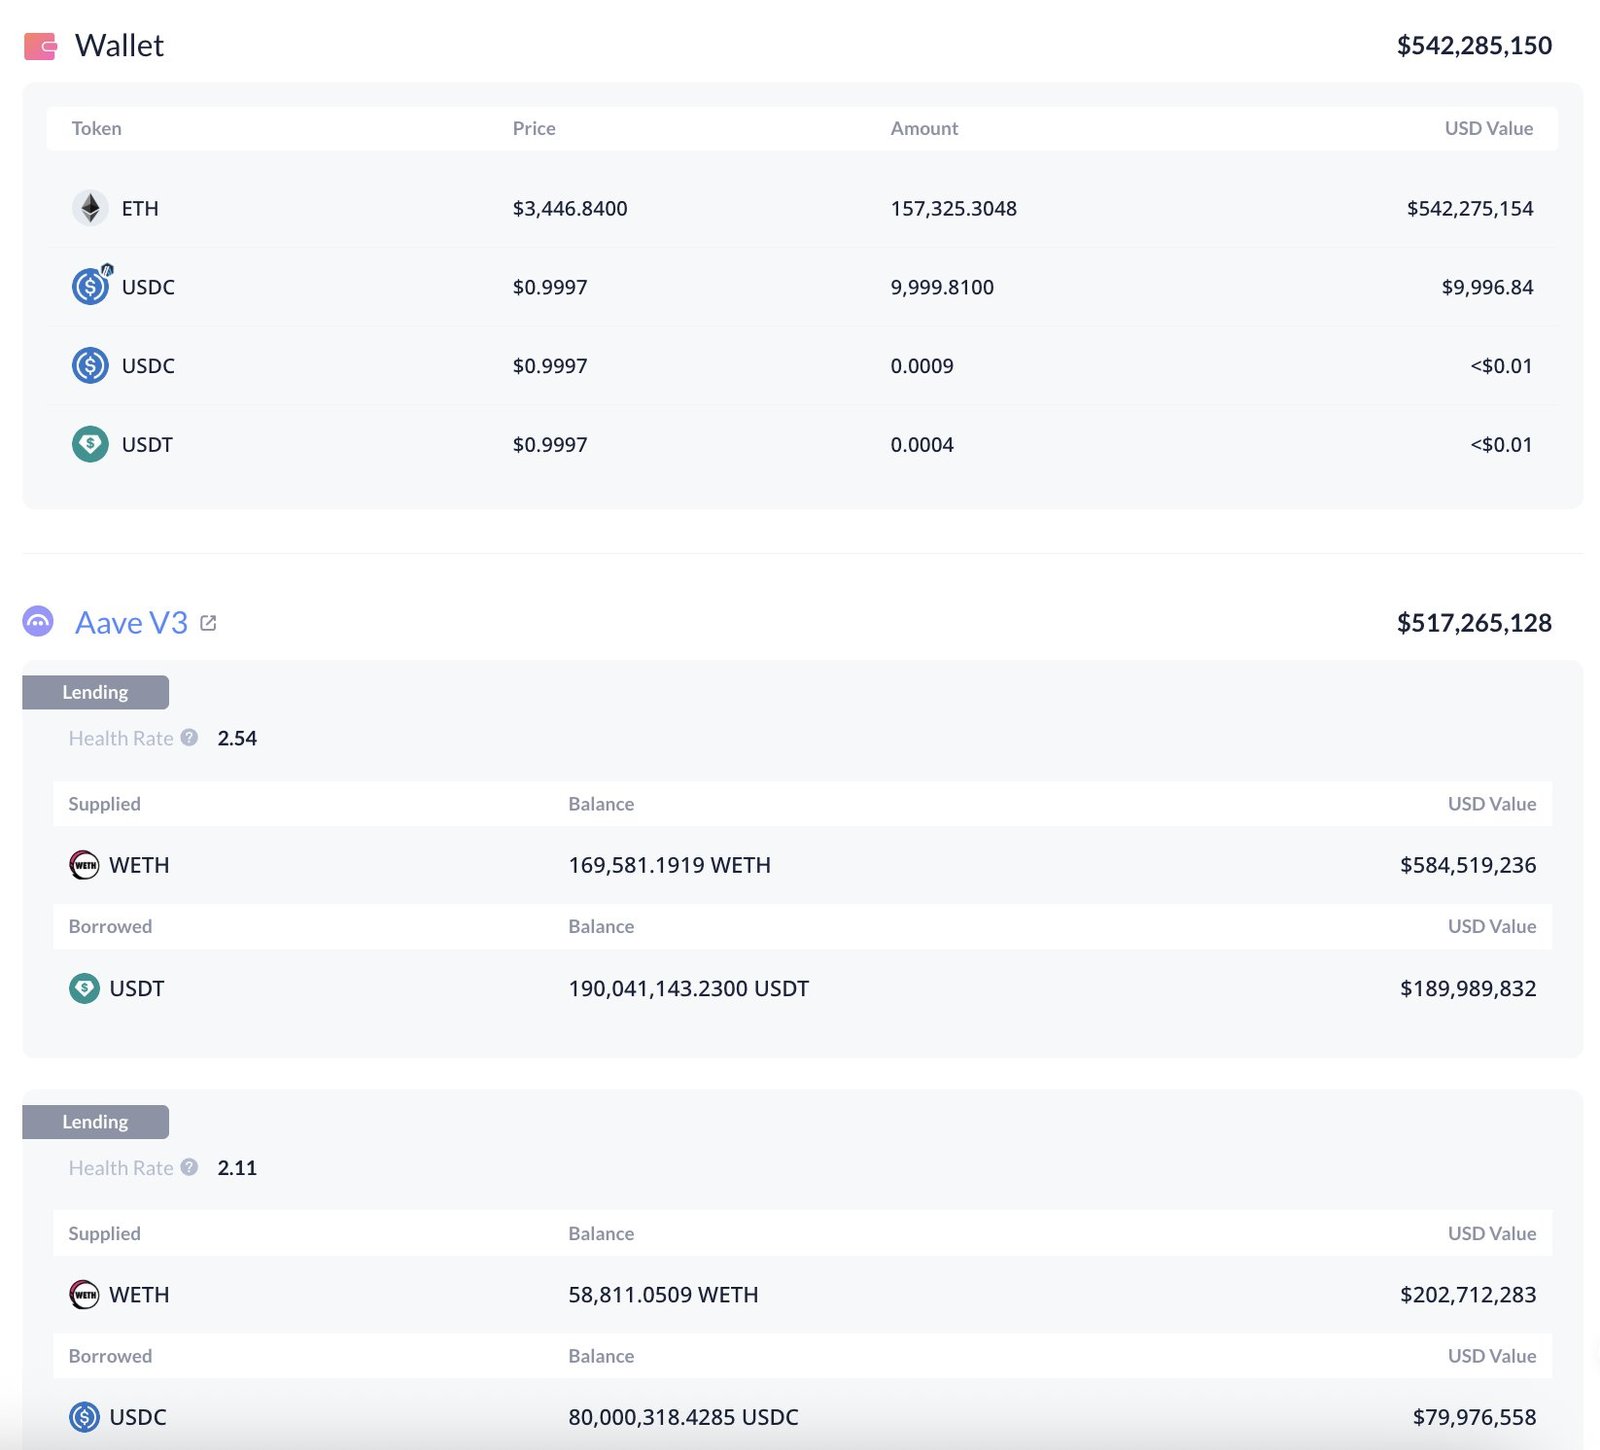Click the first Lending badge
The image size is (1600, 1450).
coord(95,691)
